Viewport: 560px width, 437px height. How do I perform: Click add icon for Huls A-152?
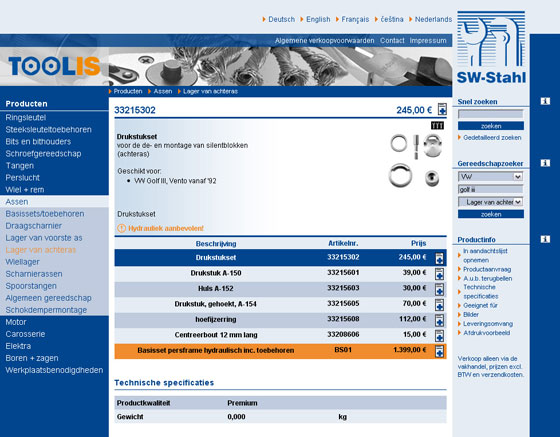tap(439, 289)
